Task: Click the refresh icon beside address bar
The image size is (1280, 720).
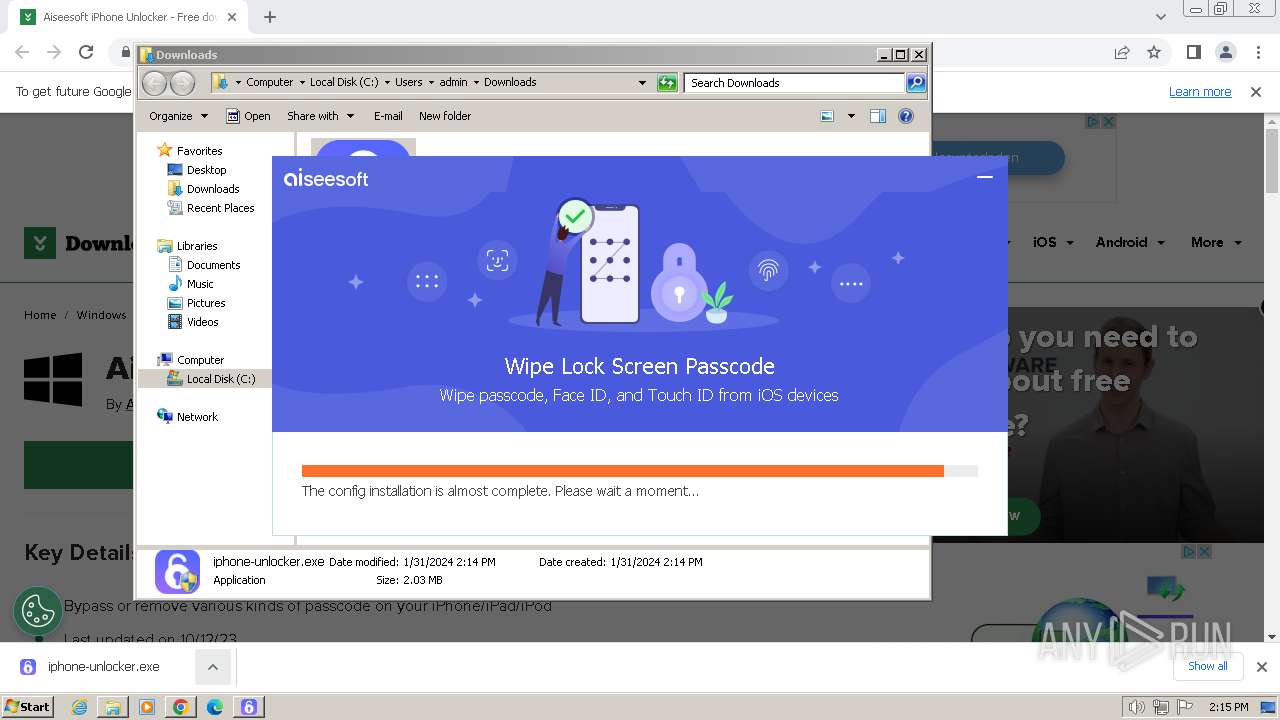Action: (x=667, y=83)
